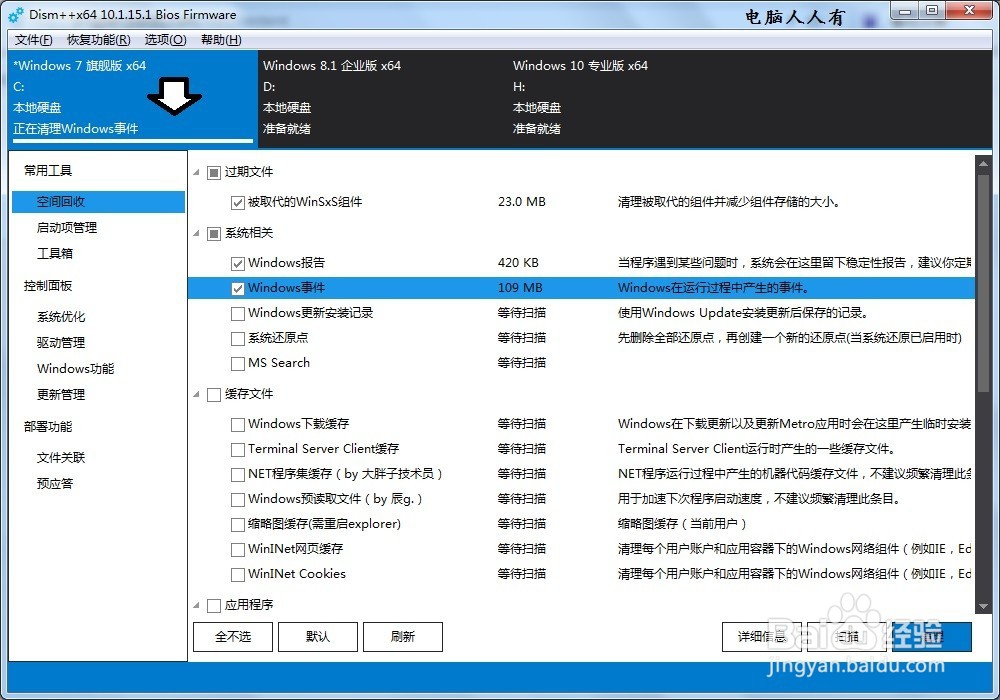
Task: Click the 109 MB size value
Action: [x=520, y=288]
